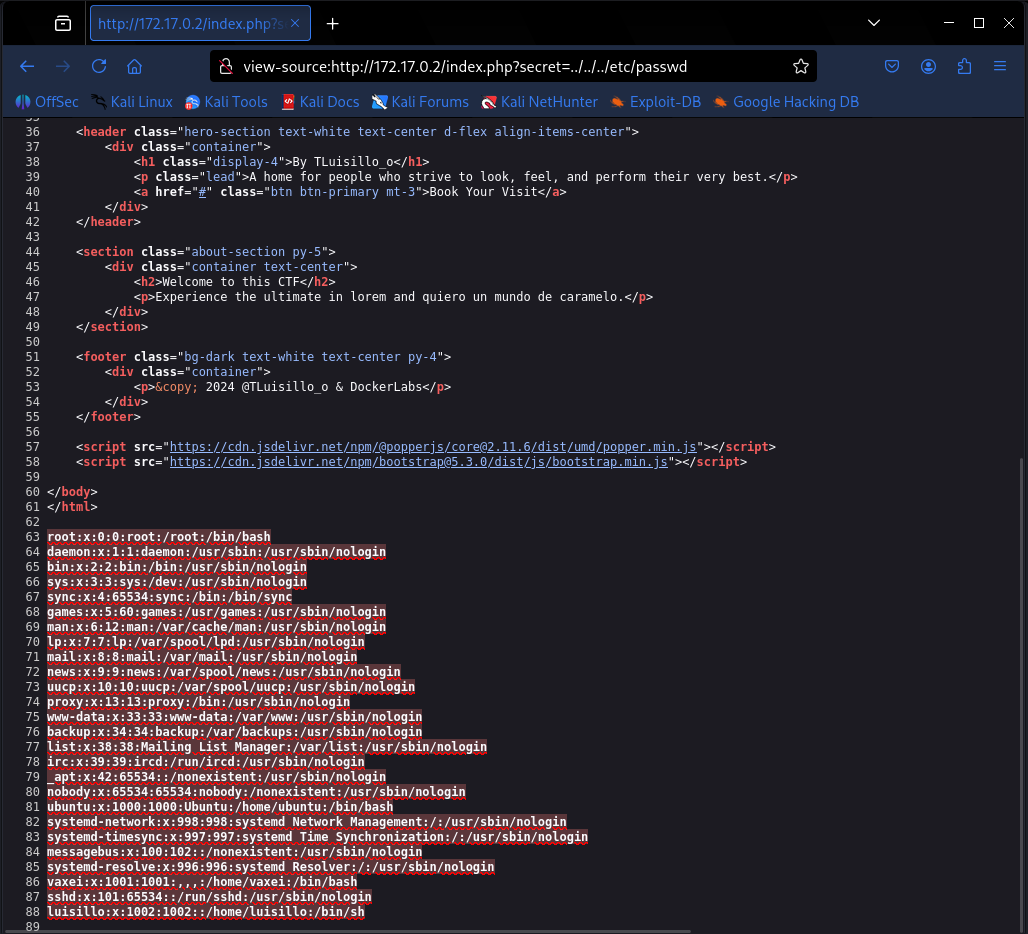Open the extensions puzzle icon
Screen dimensions: 1028x934
pos(964,66)
